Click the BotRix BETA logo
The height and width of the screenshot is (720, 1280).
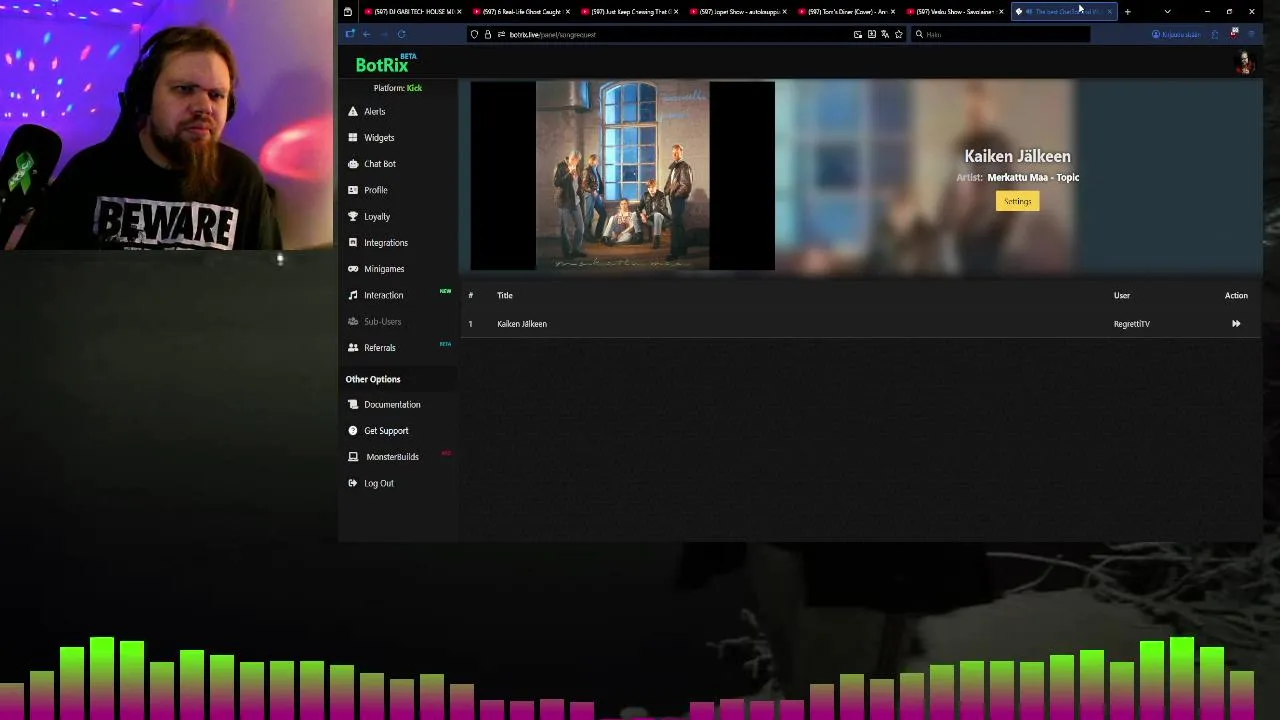386,64
